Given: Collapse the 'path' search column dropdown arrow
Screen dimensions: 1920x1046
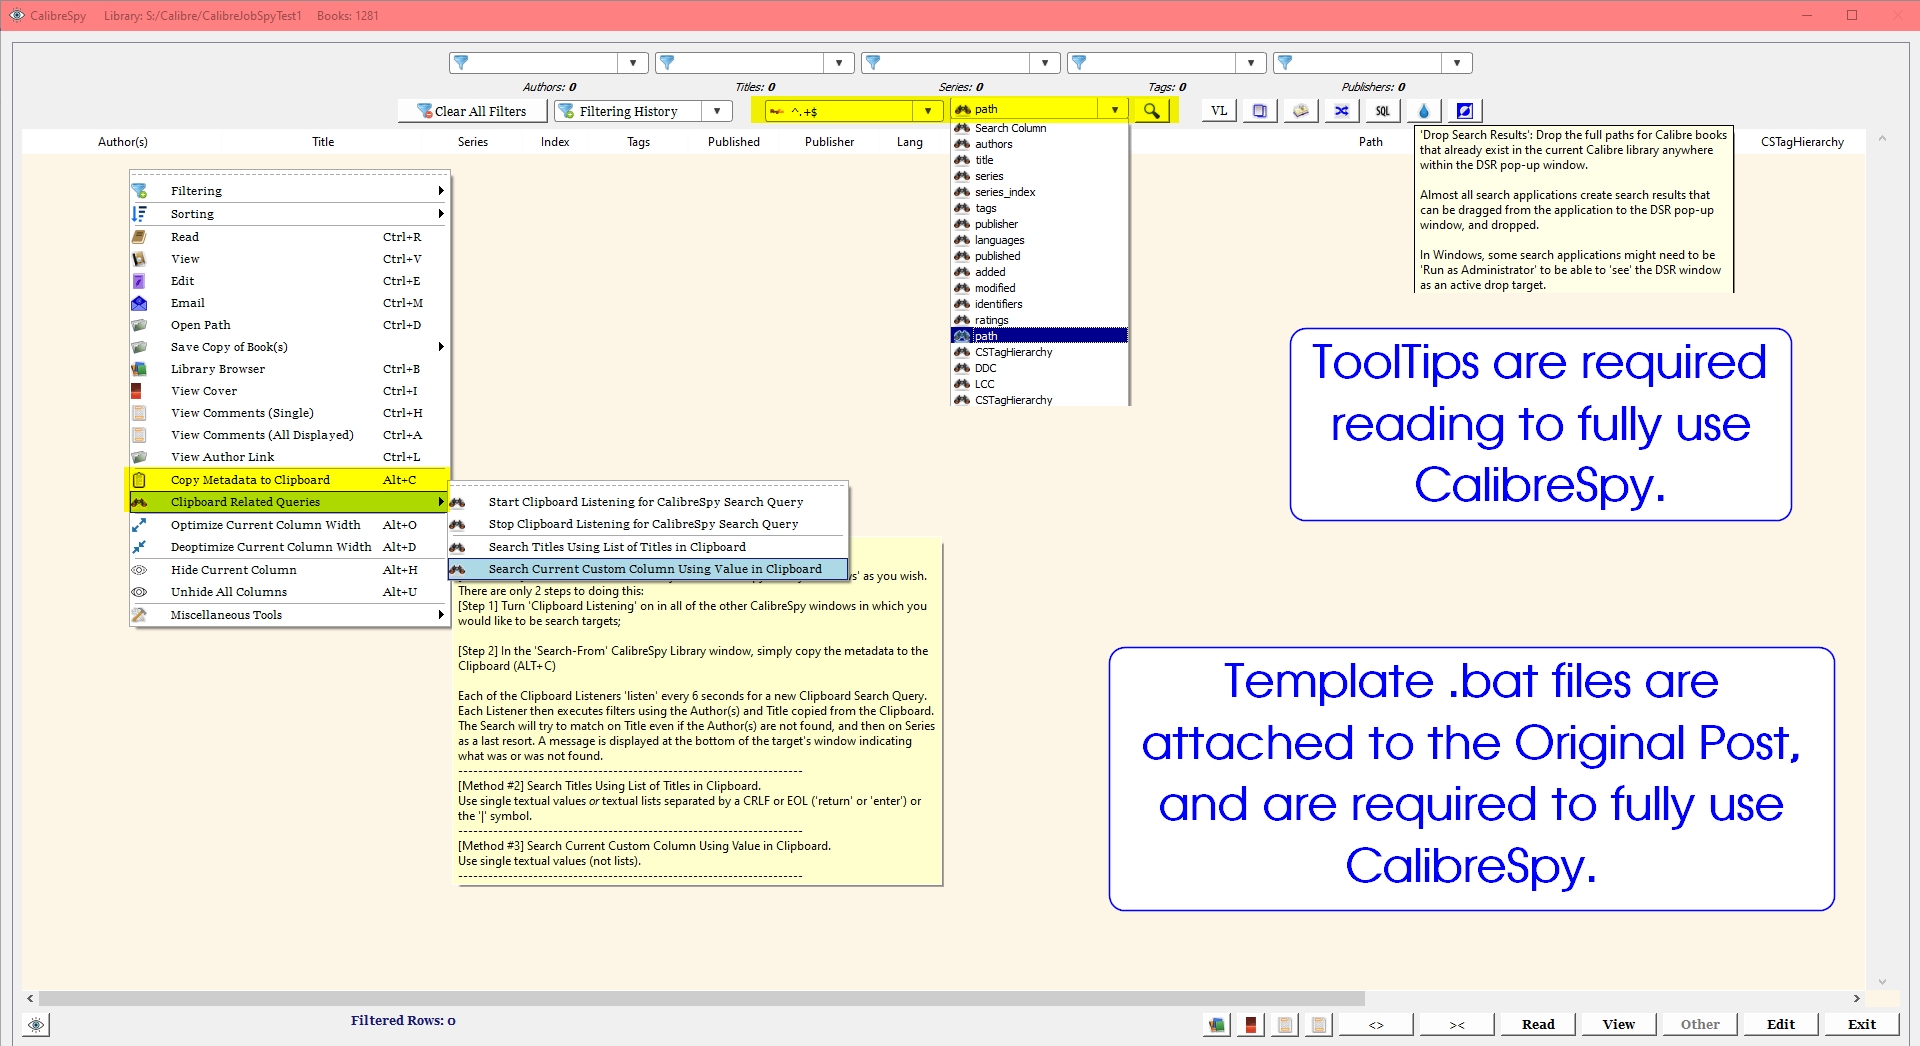Looking at the screenshot, I should (x=1114, y=110).
